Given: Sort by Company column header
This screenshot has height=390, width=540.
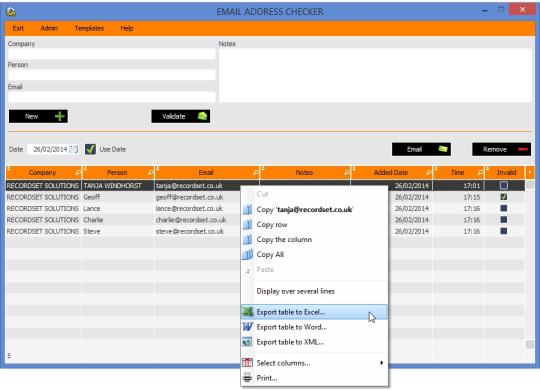Looking at the screenshot, I should tap(42, 172).
